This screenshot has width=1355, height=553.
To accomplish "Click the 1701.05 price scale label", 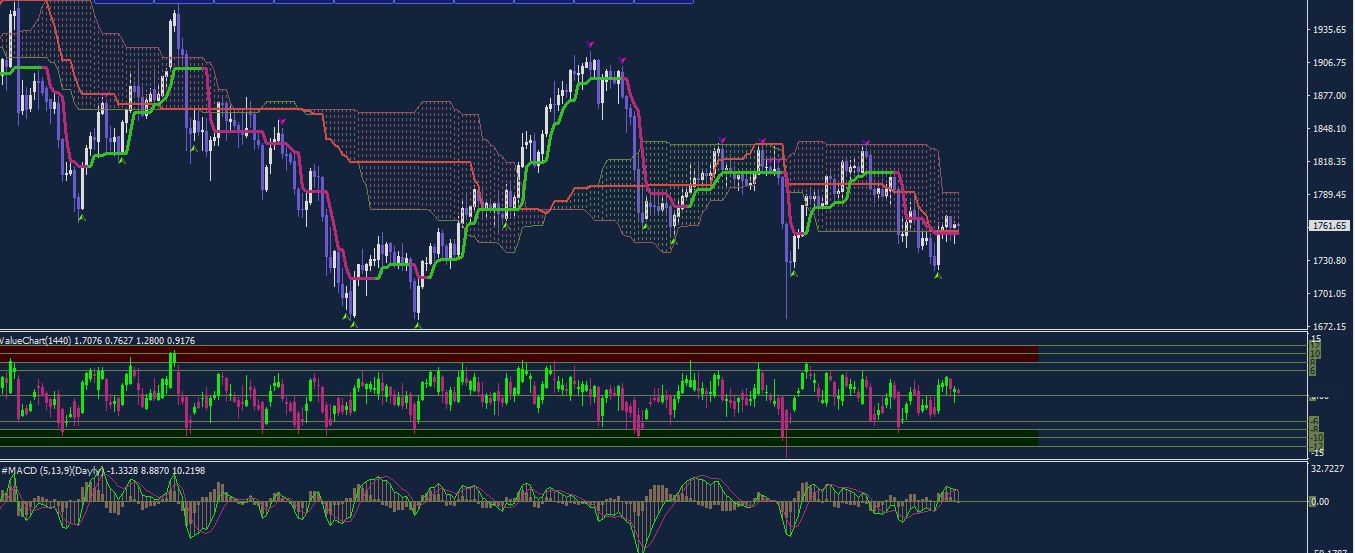I will pyautogui.click(x=1329, y=294).
